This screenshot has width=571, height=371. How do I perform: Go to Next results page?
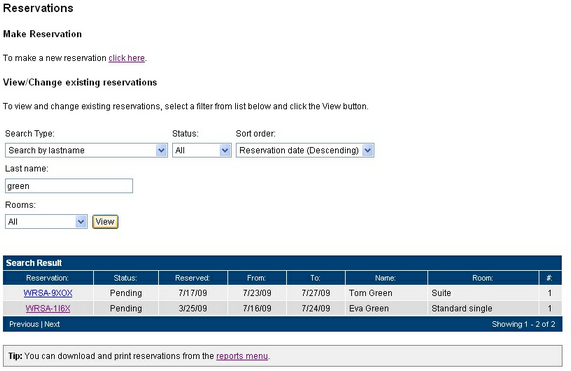coord(52,324)
